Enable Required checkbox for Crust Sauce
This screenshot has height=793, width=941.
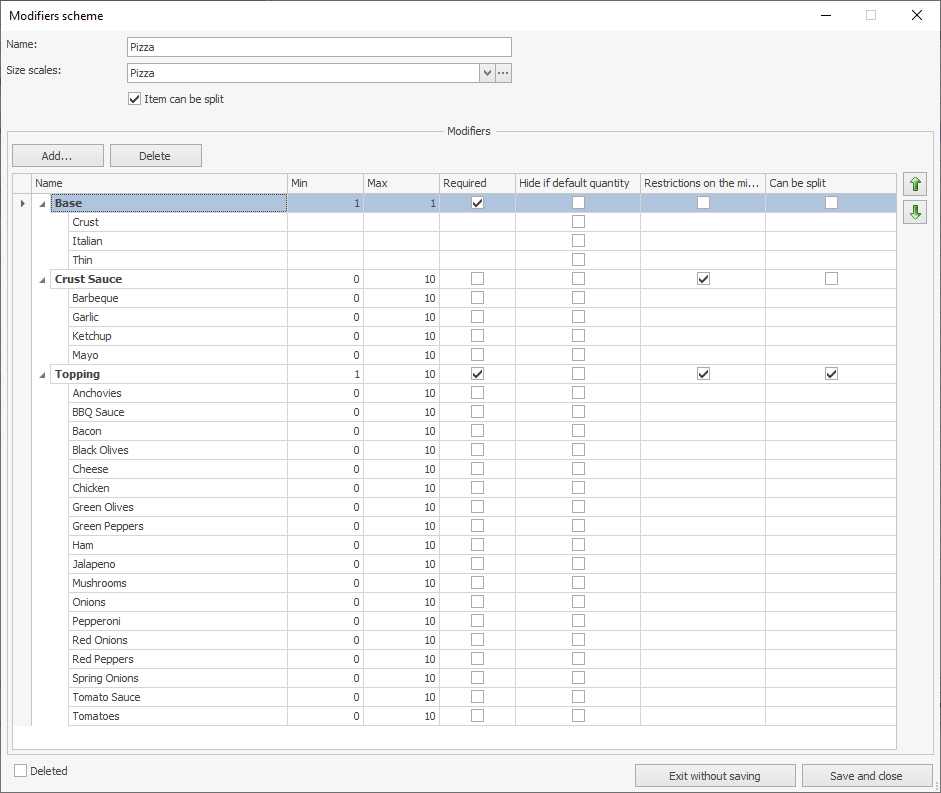(x=477, y=279)
